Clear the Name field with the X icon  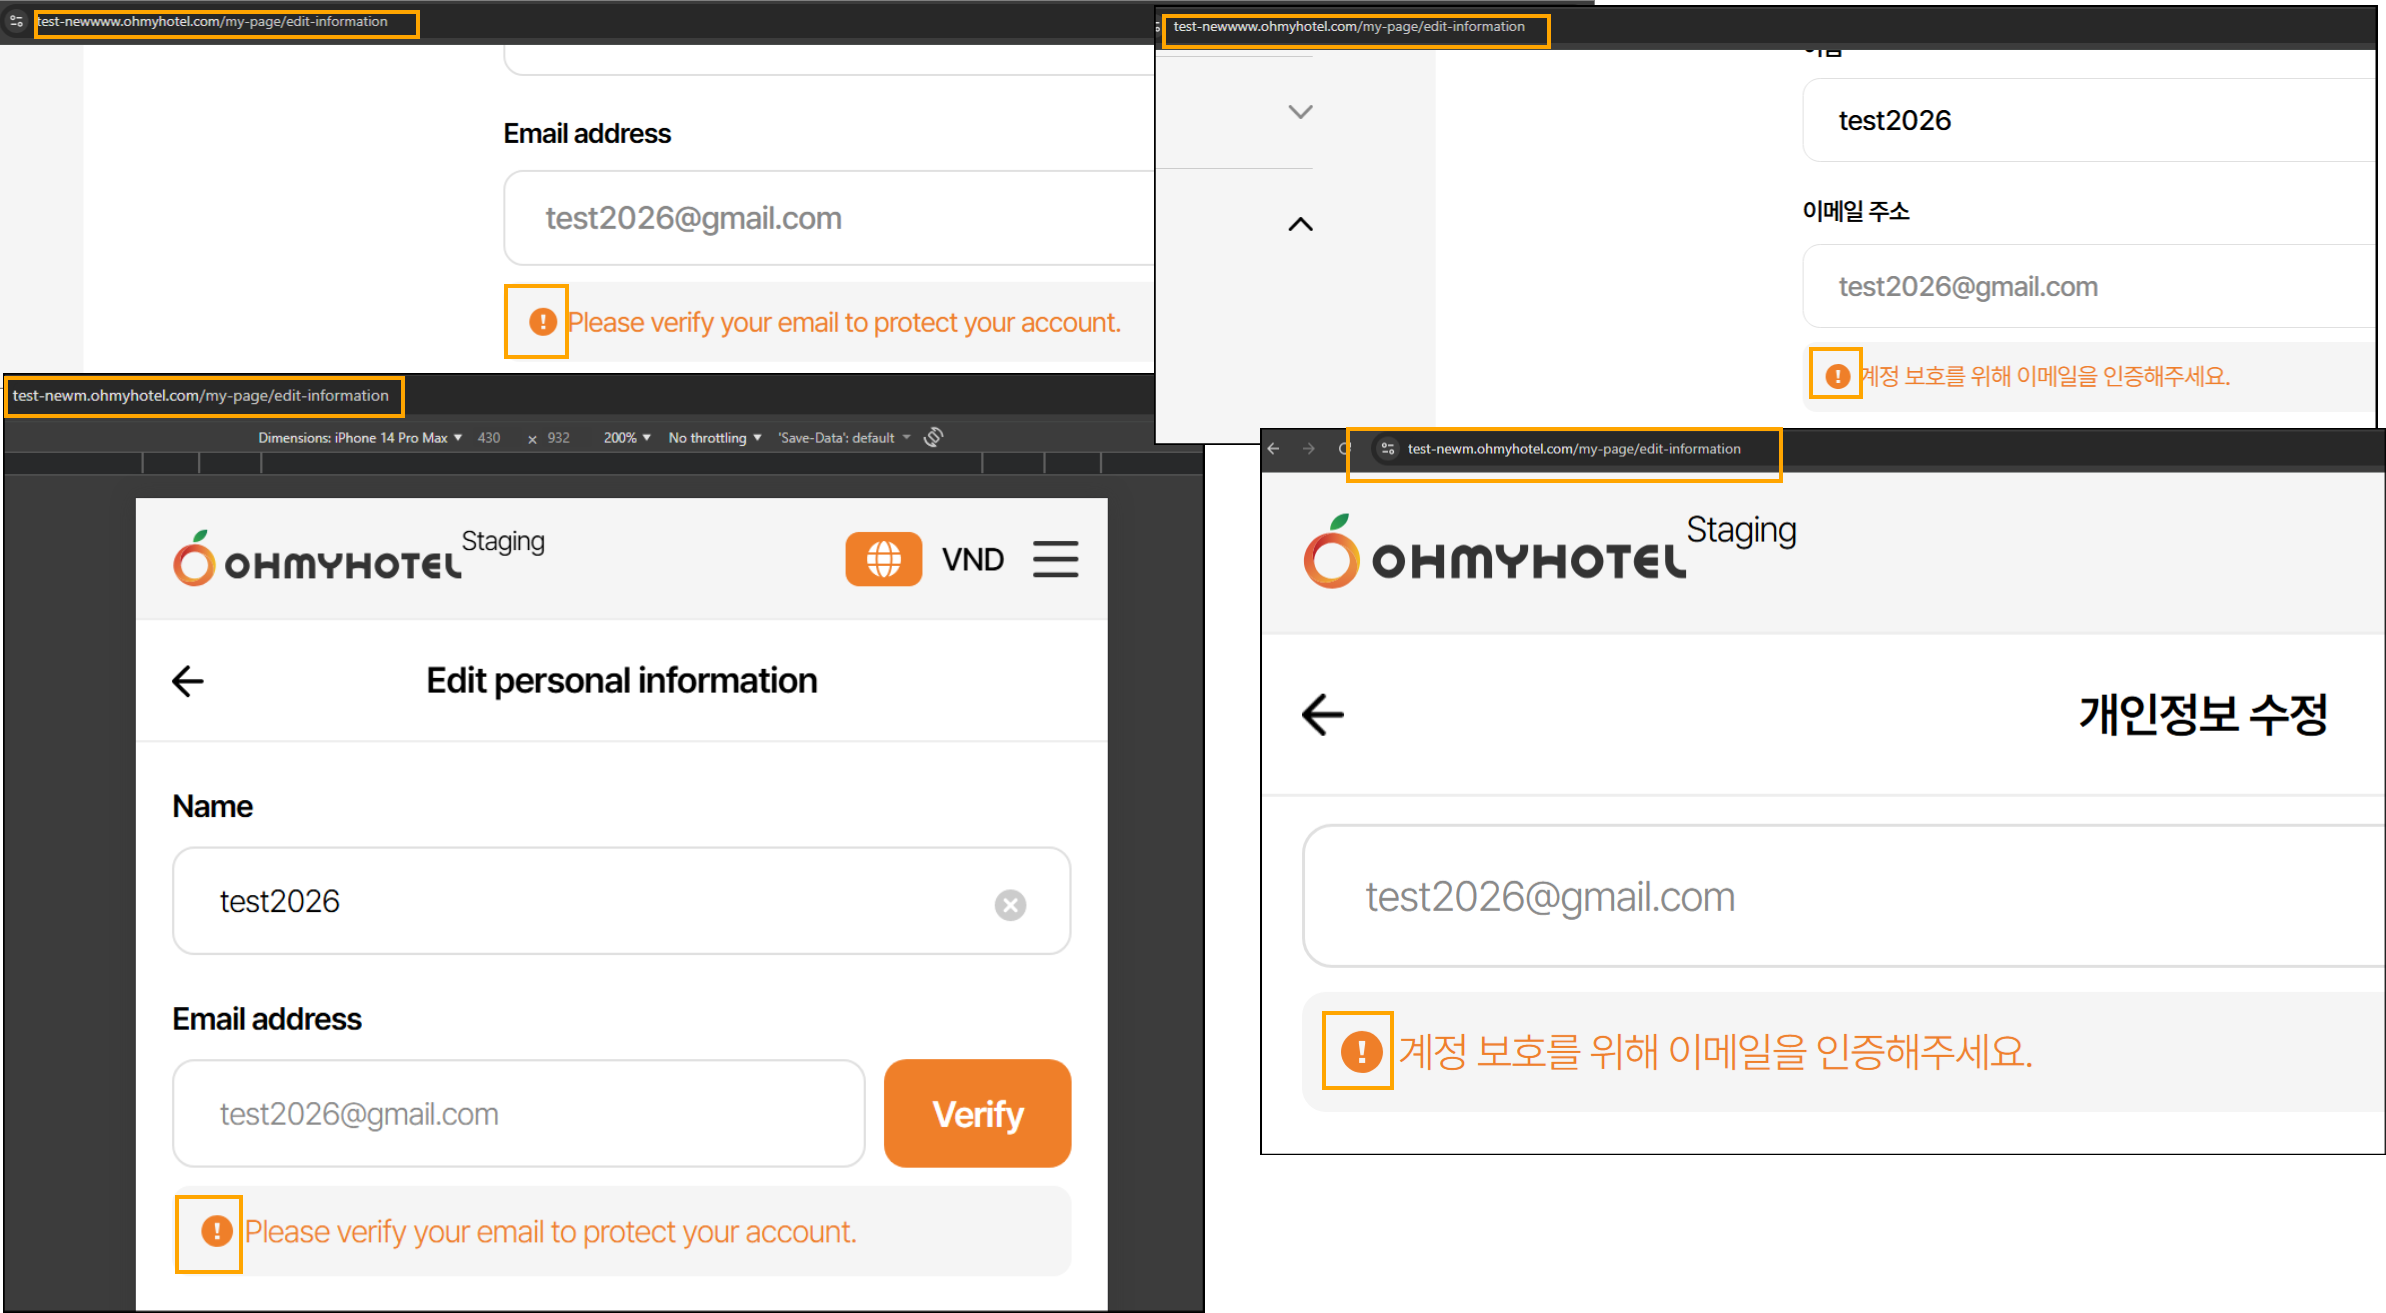click(x=1010, y=905)
